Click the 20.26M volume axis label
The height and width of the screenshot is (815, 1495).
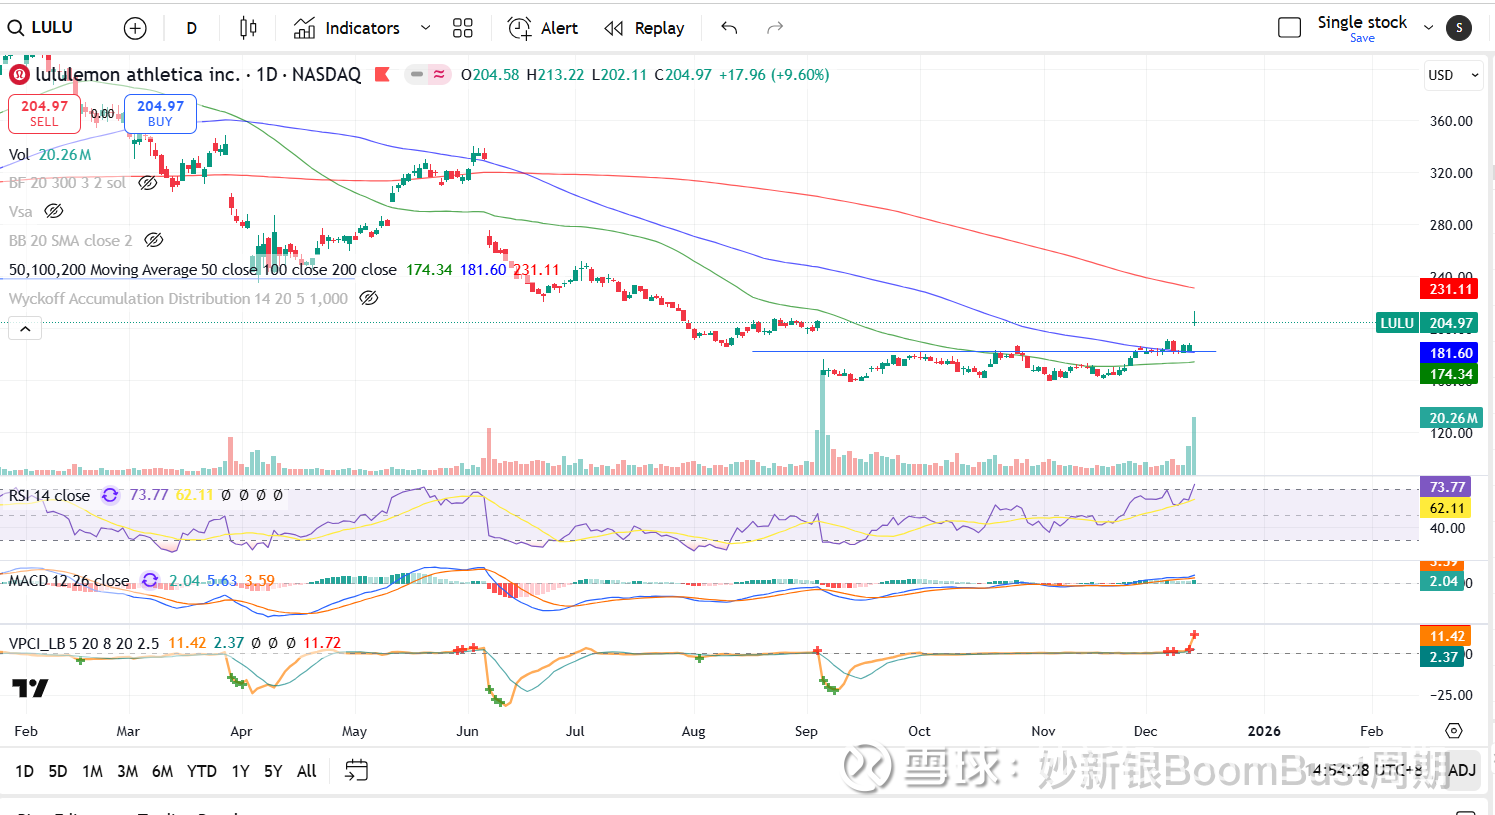pos(1452,418)
